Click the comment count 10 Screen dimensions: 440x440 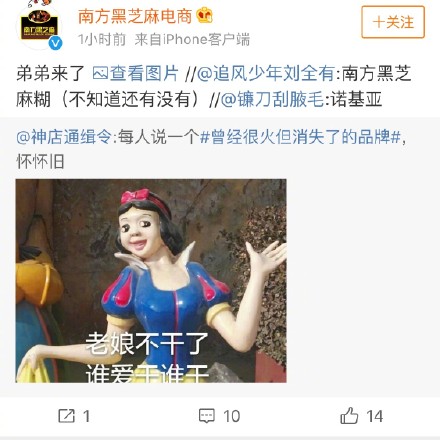click(232, 416)
